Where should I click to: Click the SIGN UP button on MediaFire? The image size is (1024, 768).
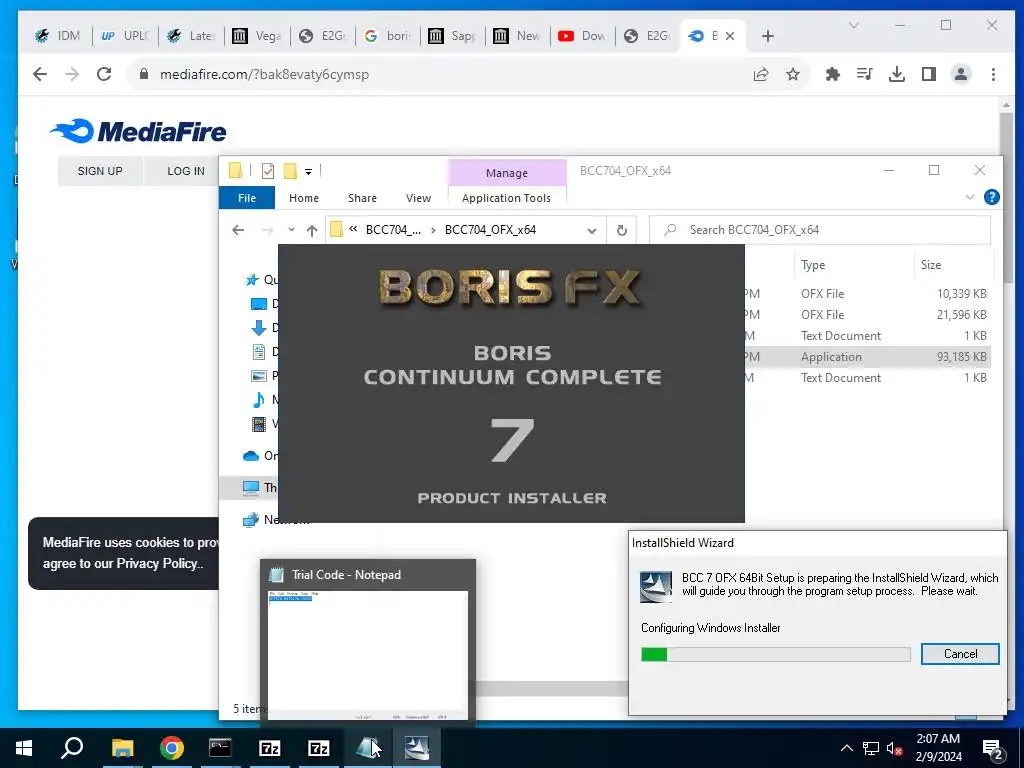point(100,171)
